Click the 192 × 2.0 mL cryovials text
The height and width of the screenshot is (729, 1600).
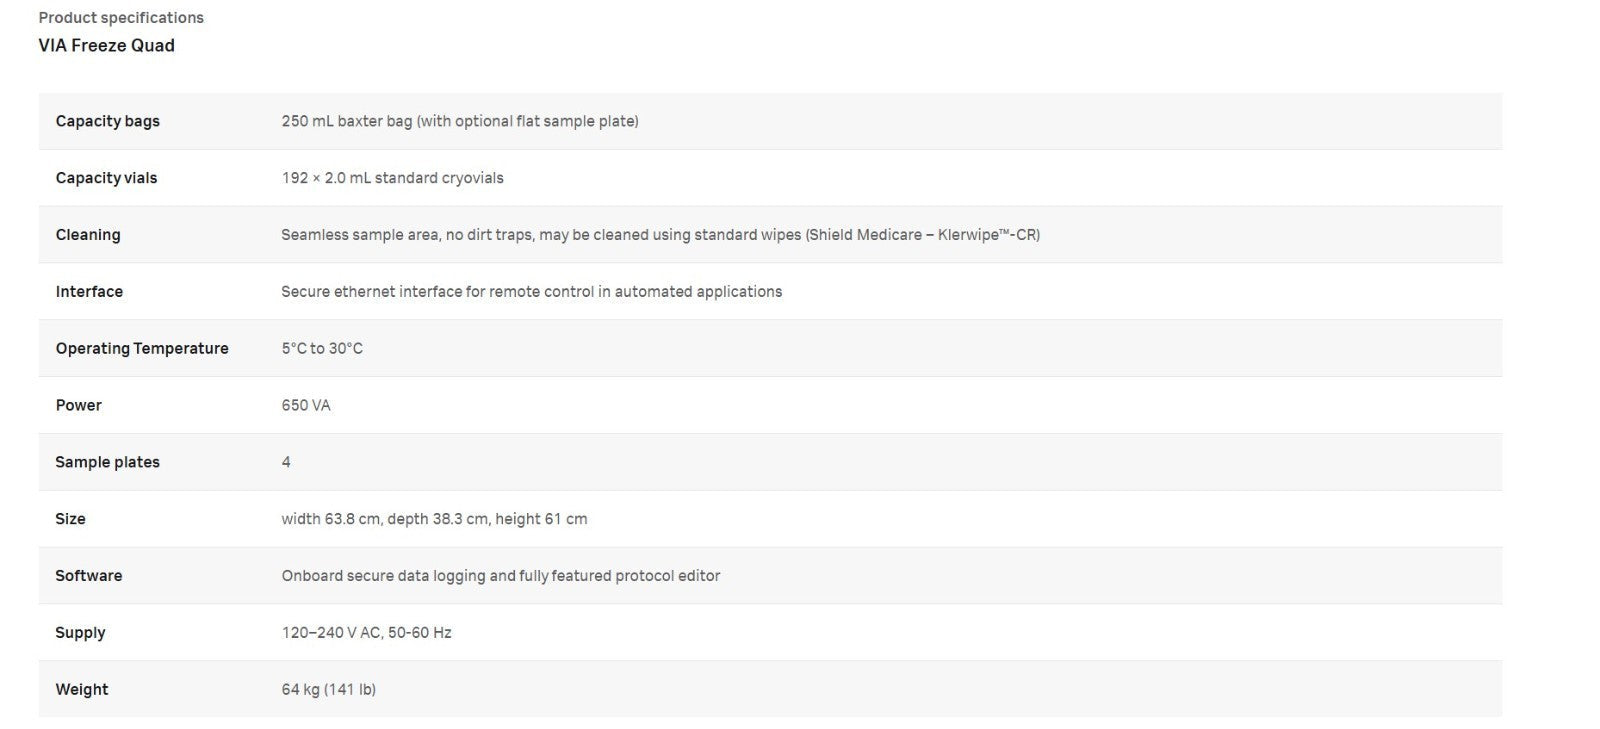point(392,178)
